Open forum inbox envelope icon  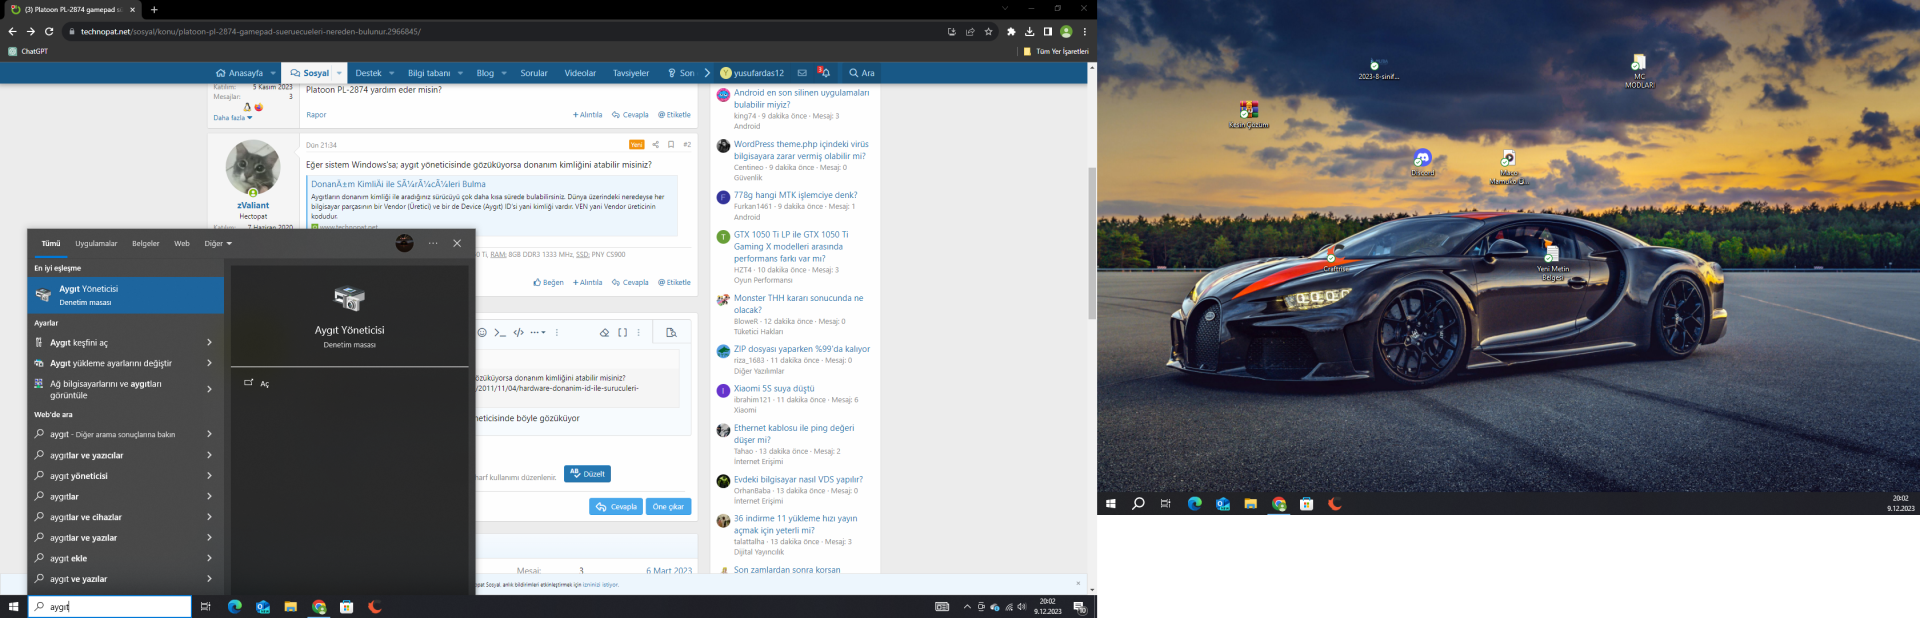coord(802,73)
